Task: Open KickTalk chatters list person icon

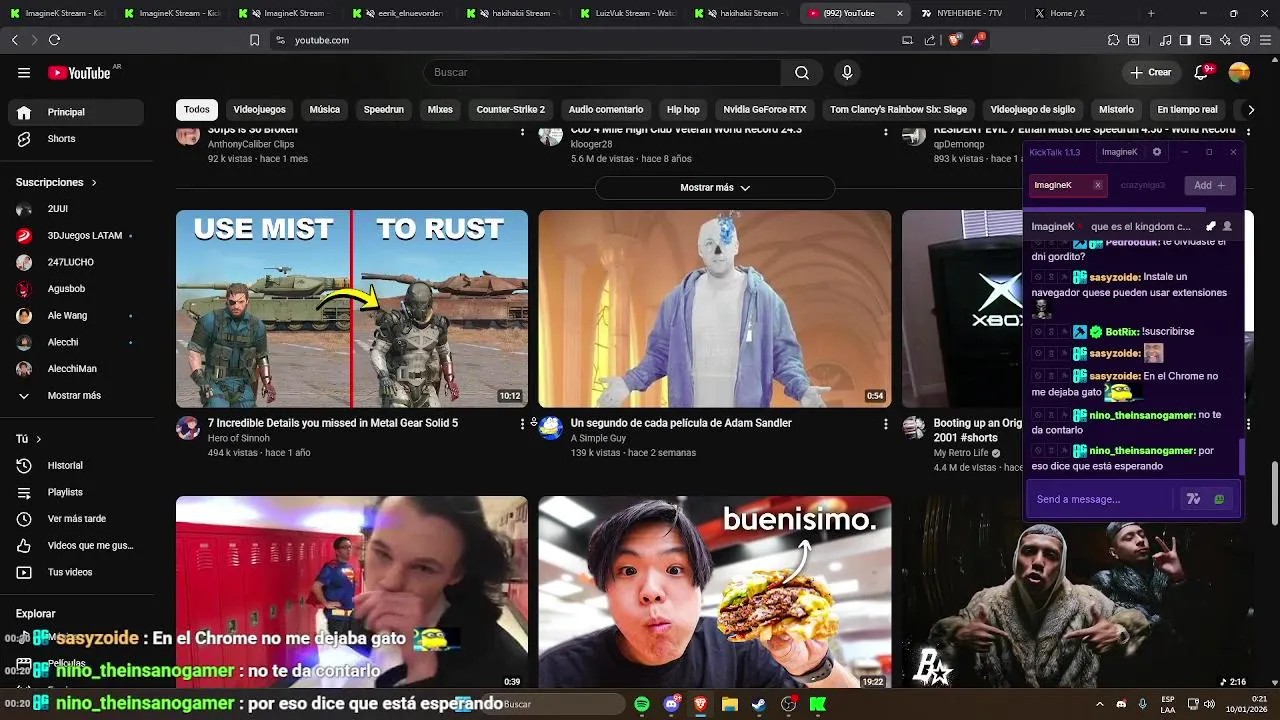Action: pyautogui.click(x=1228, y=227)
